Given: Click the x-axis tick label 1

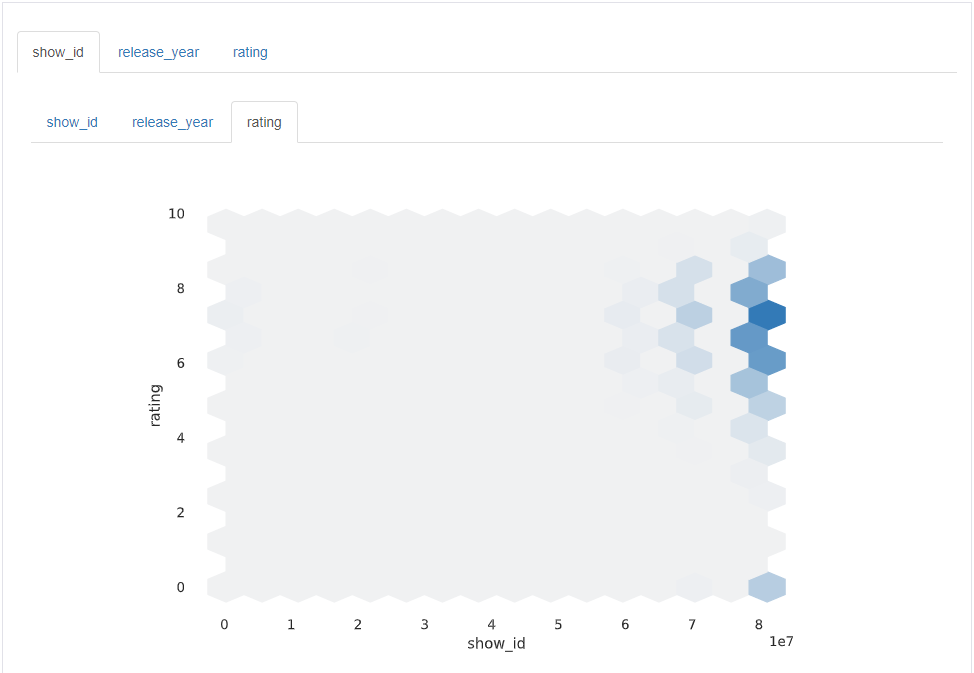Looking at the screenshot, I should coord(291,624).
